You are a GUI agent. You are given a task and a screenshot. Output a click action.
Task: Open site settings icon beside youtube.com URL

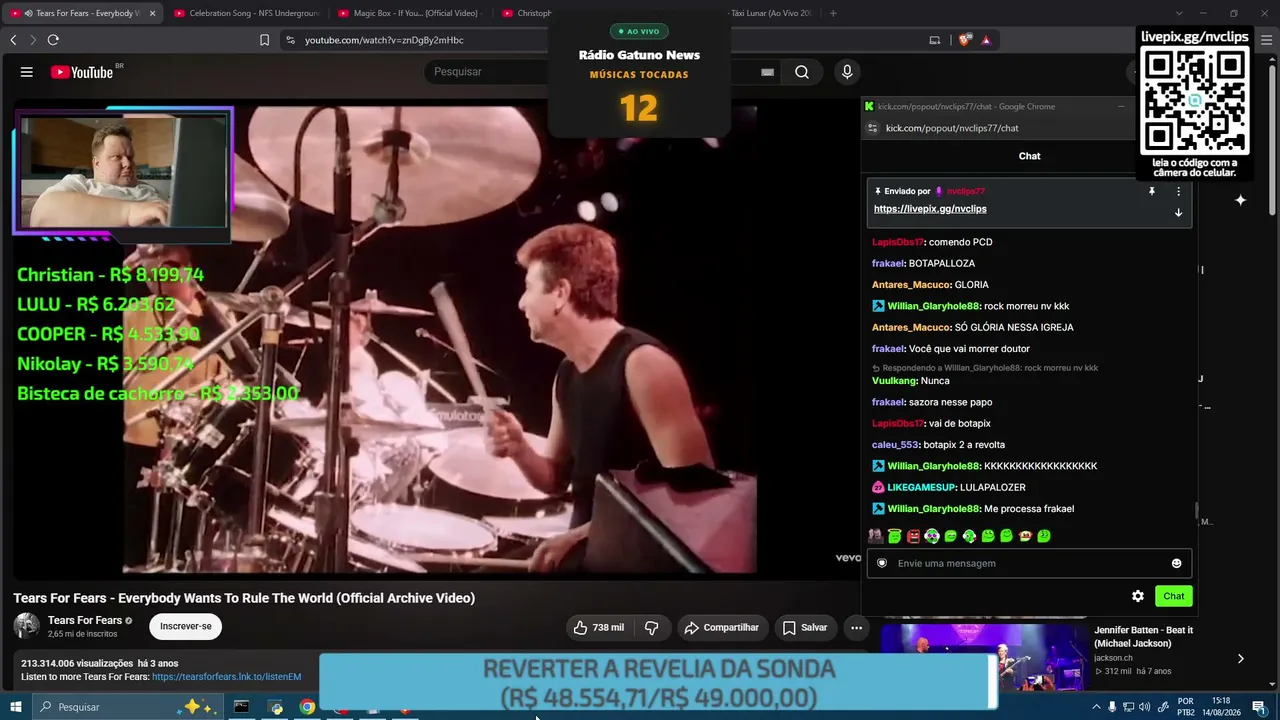point(290,40)
